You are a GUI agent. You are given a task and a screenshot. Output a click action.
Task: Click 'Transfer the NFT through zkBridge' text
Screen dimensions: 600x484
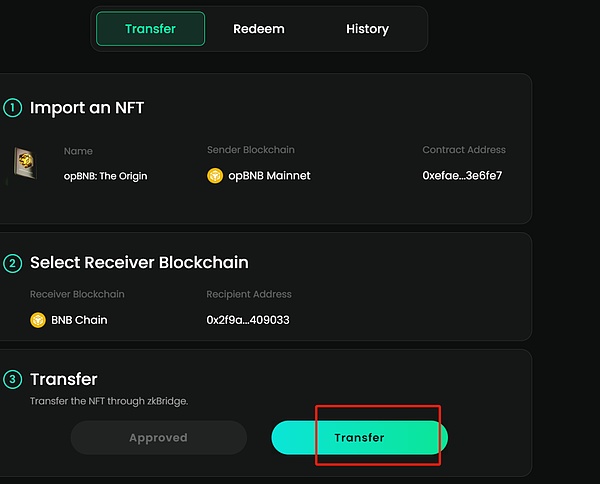109,400
